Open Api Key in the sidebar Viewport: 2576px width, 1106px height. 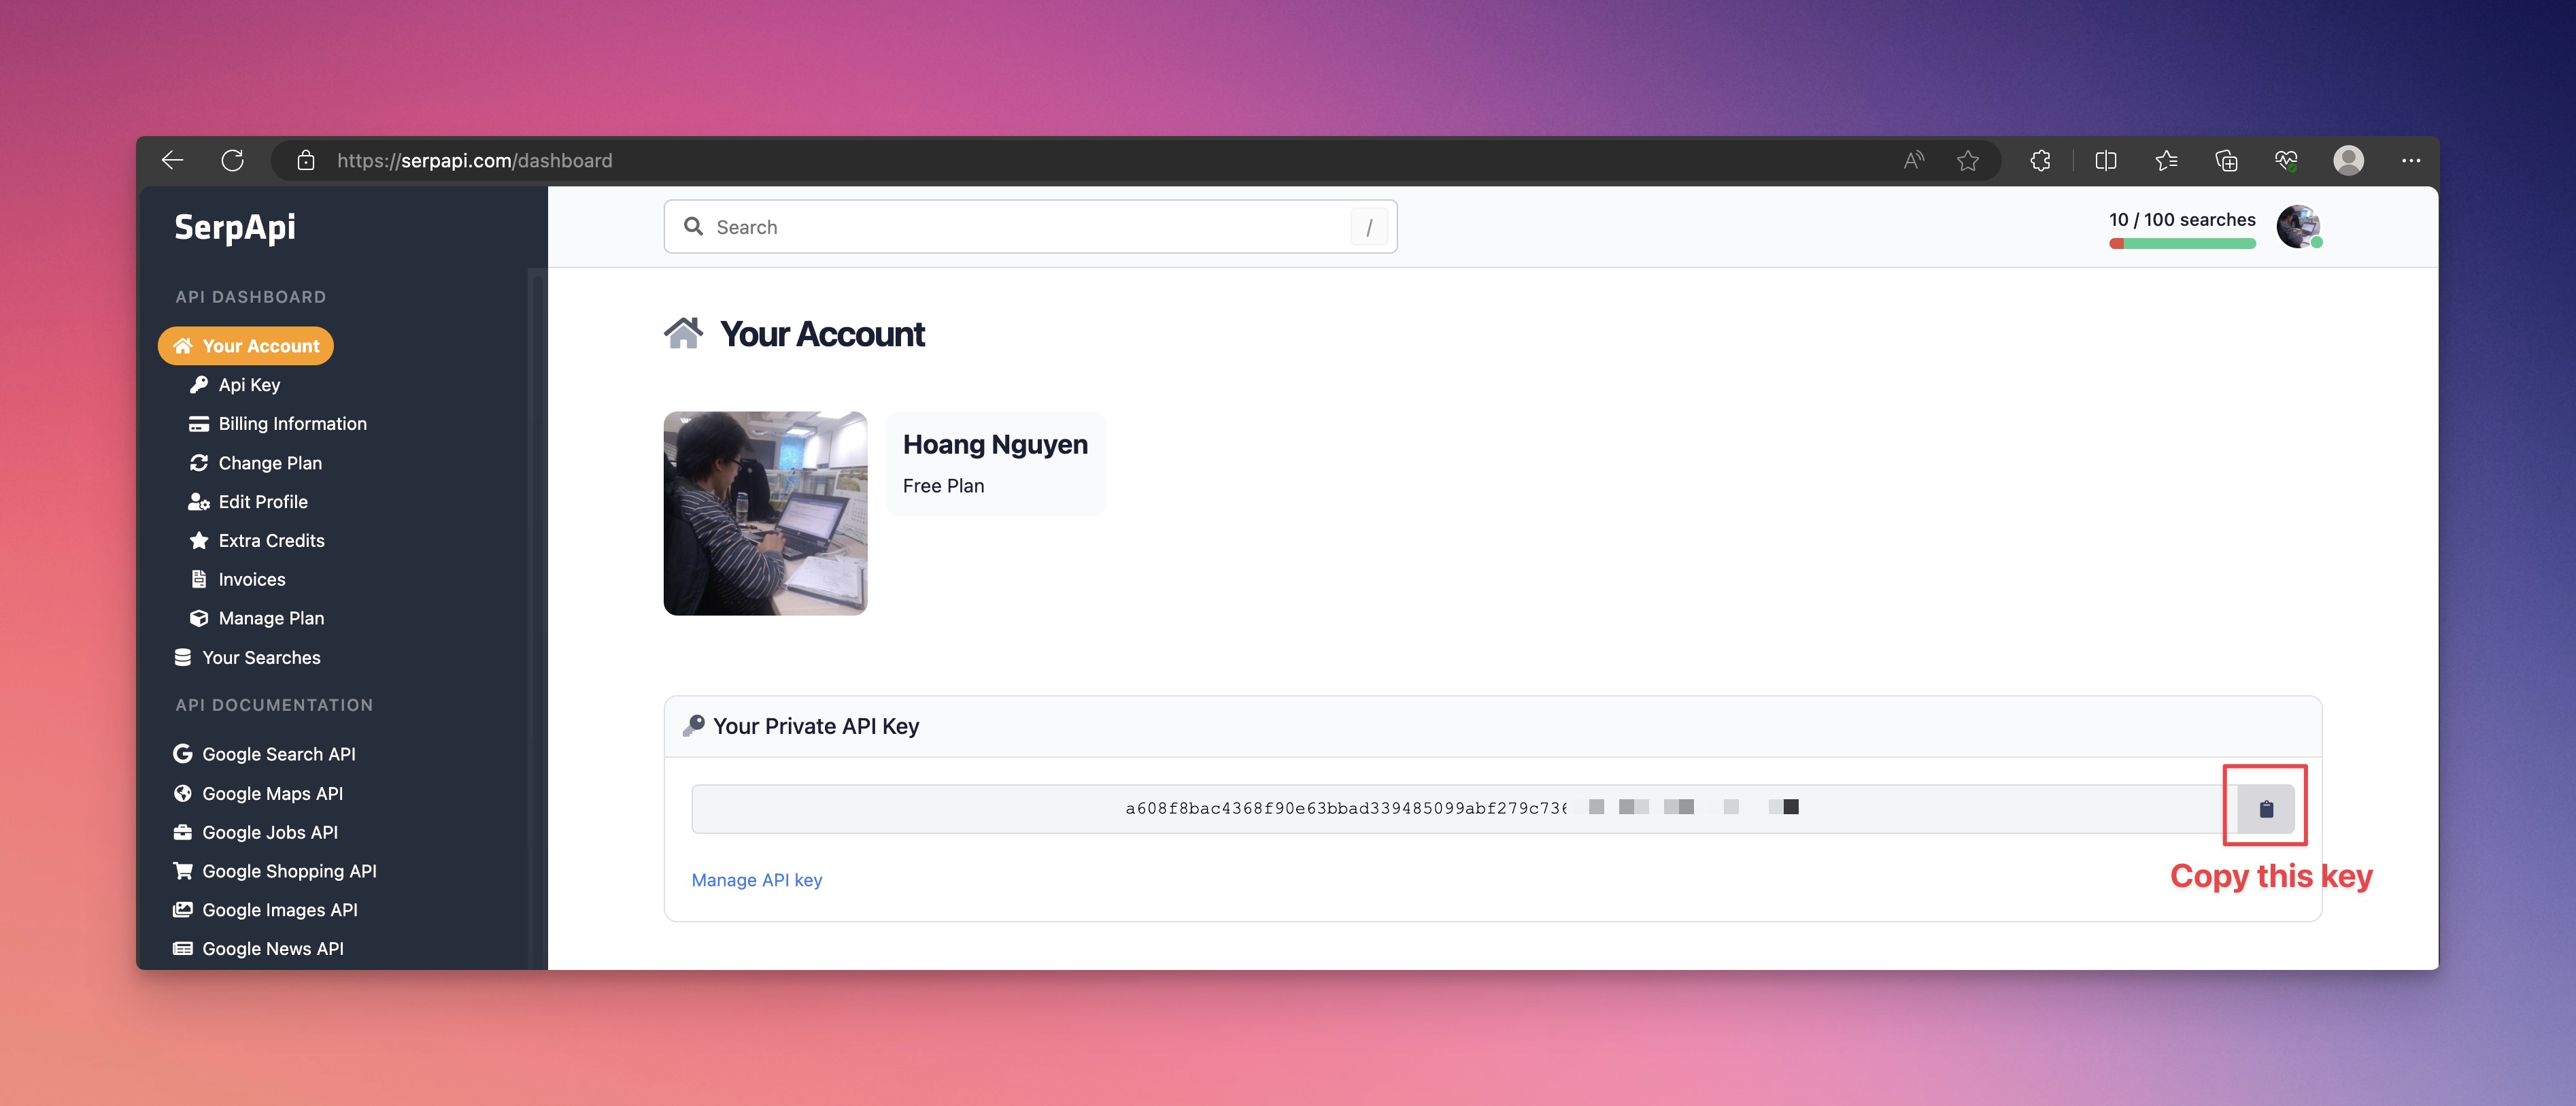(249, 385)
